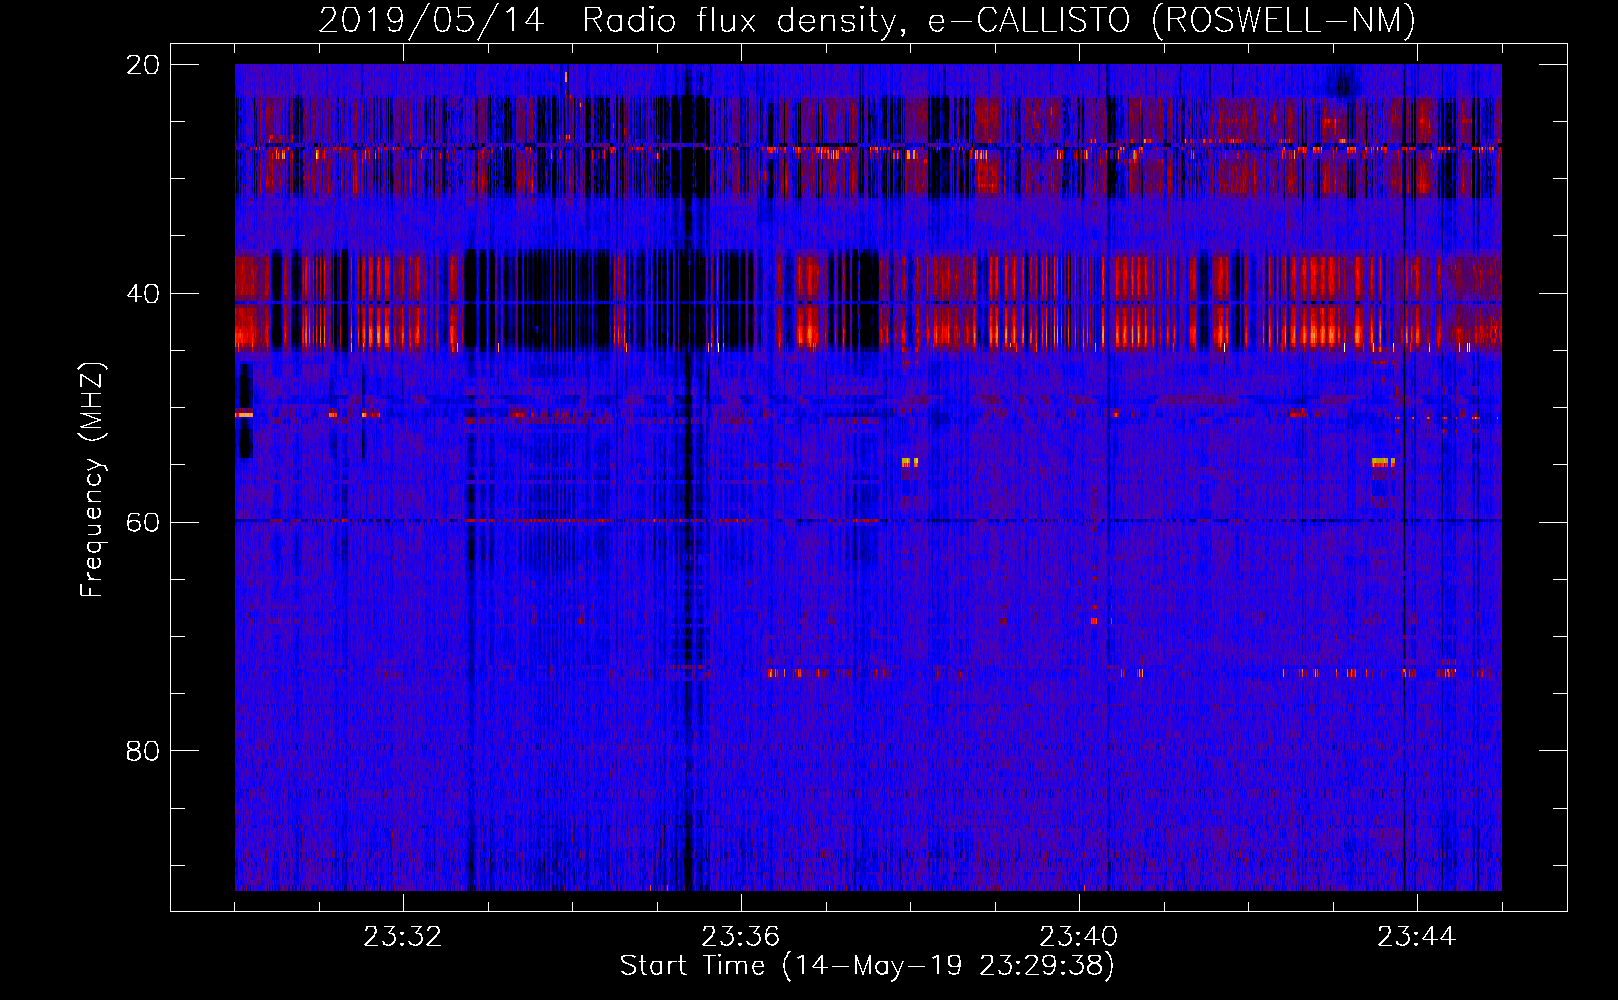The image size is (1618, 1000).
Task: Click the plot title "2019/05/14 Radio flux density, e-CALLISTO (ROSWELL-NM)"
Action: point(867,20)
